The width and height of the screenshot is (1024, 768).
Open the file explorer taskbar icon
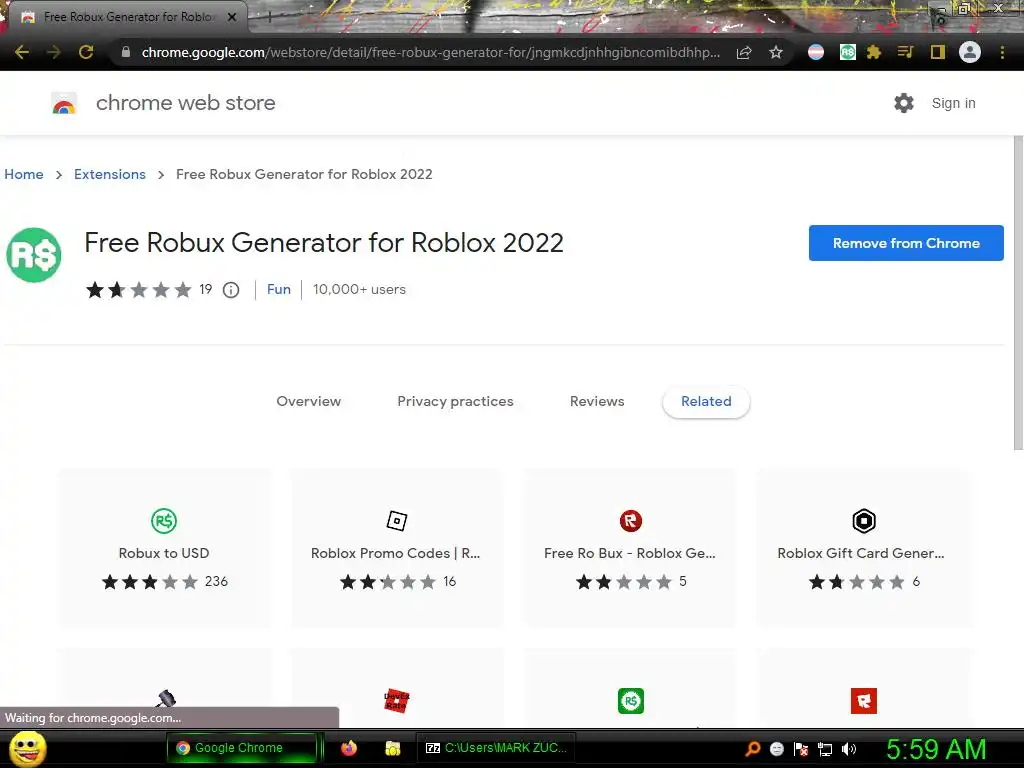tap(392, 748)
